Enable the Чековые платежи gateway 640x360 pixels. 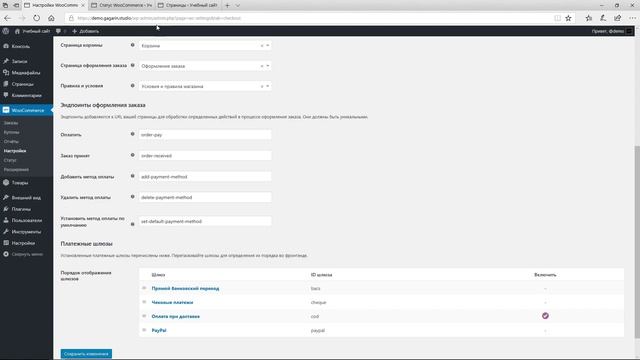coord(545,302)
